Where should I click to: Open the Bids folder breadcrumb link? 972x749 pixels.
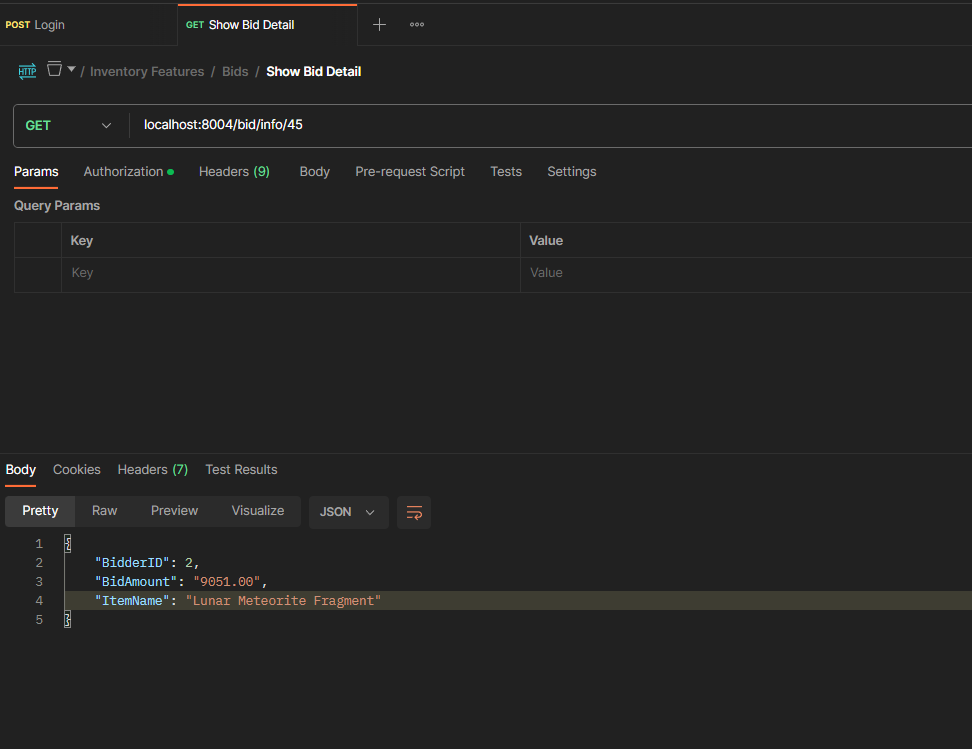[235, 72]
